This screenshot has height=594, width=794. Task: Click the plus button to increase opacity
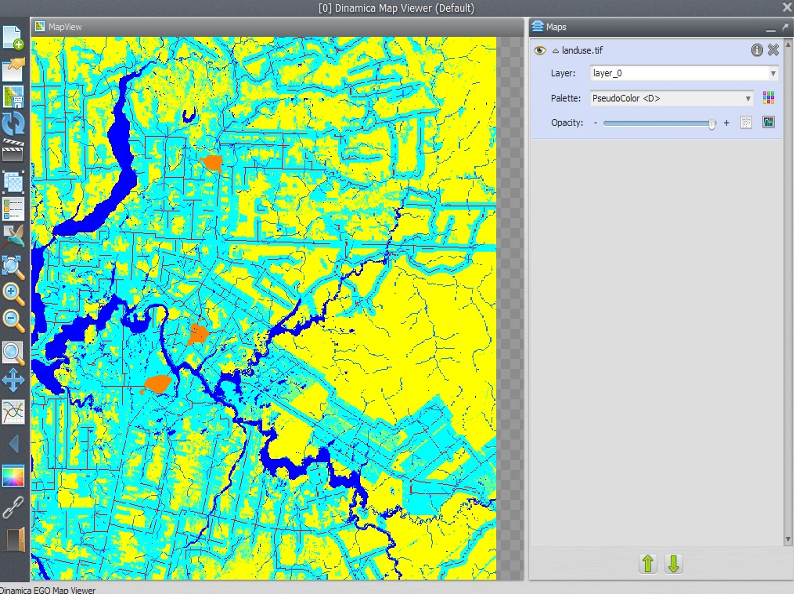[726, 122]
